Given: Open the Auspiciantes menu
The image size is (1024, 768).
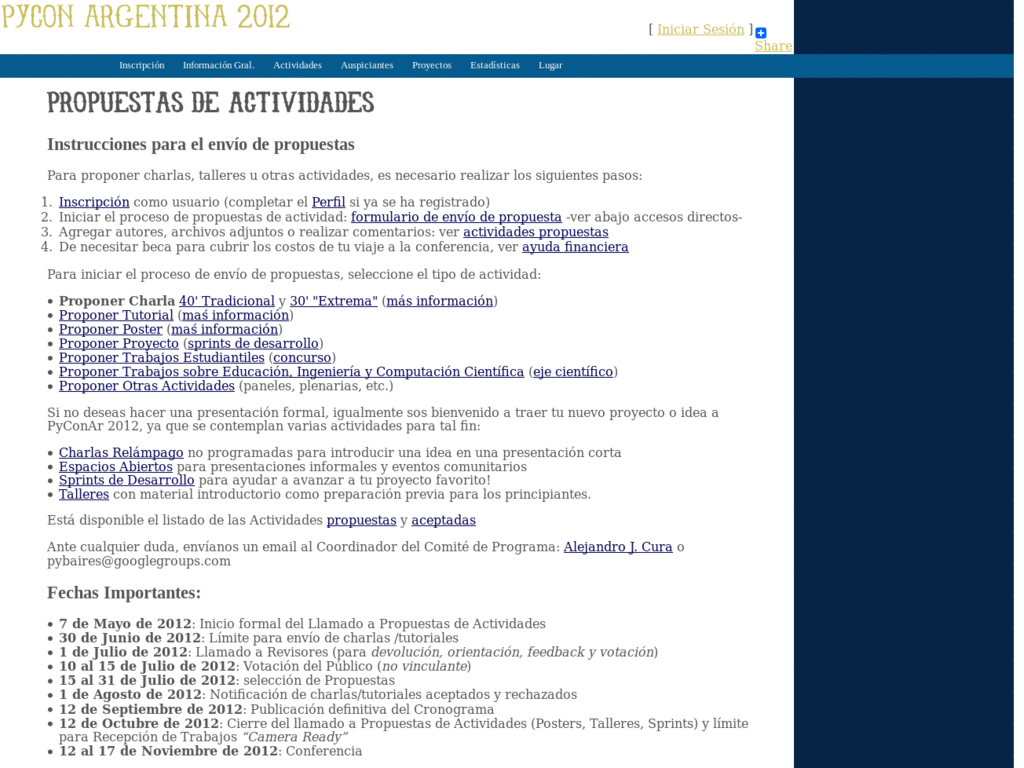Looking at the screenshot, I should 367,65.
